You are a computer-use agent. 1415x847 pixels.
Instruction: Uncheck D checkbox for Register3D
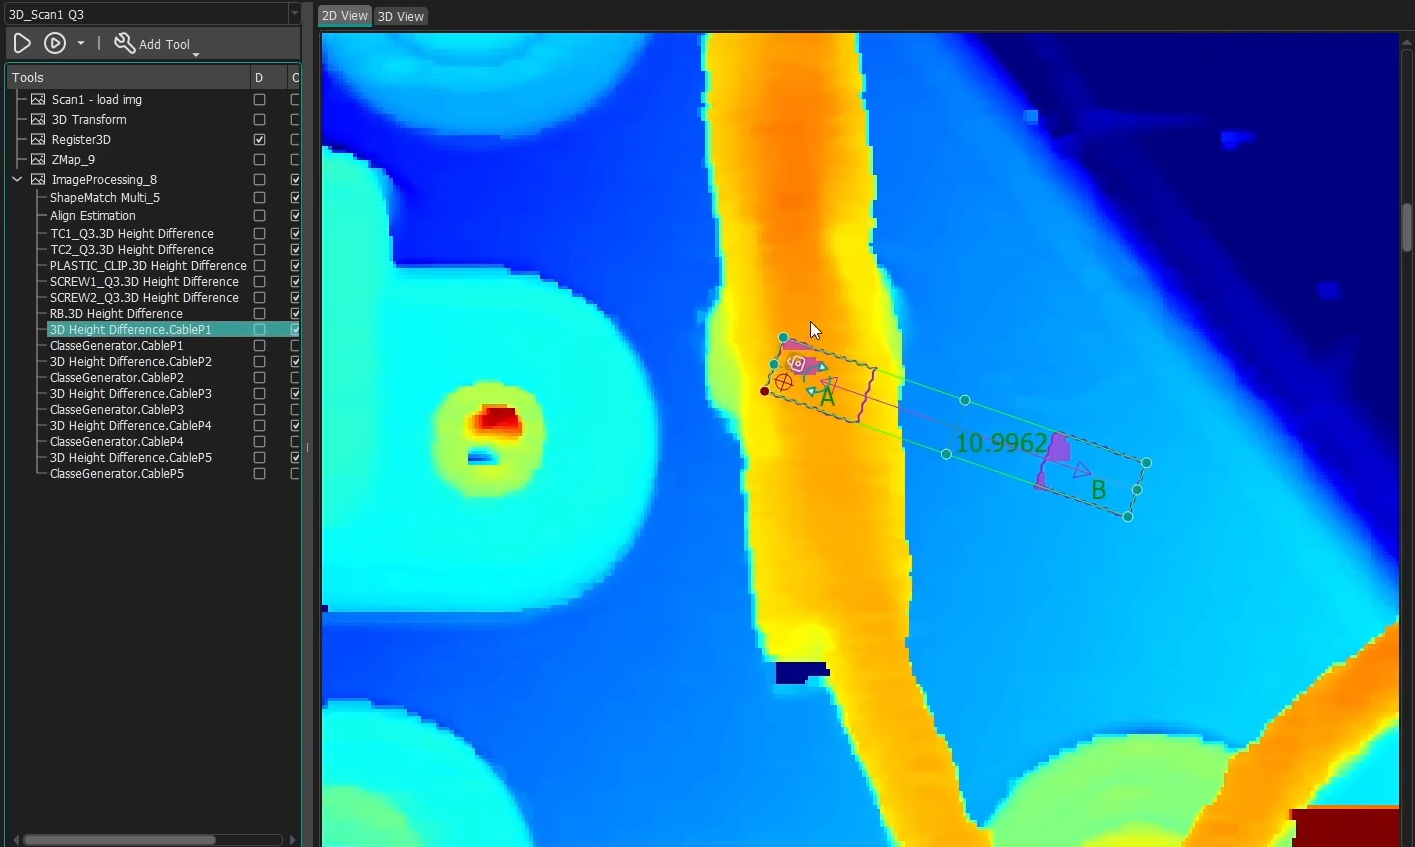click(x=260, y=140)
